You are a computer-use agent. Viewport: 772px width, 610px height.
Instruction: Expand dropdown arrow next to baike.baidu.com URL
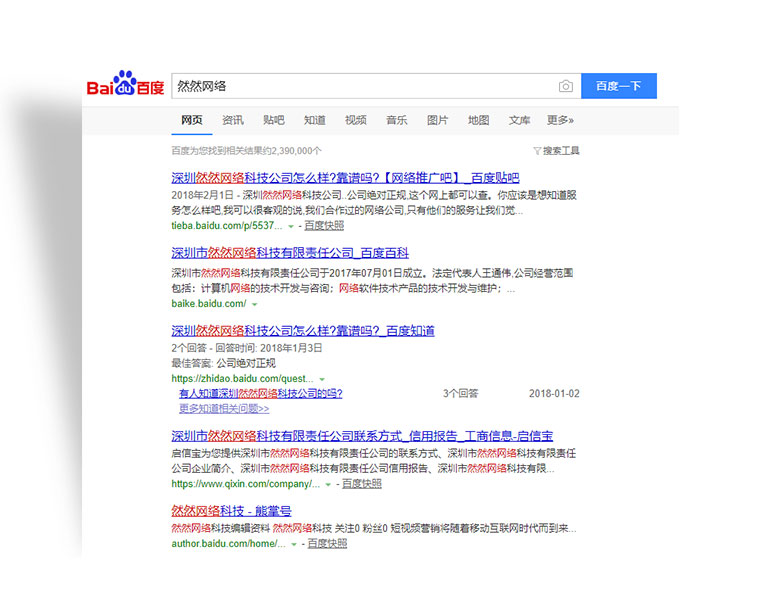point(255,304)
